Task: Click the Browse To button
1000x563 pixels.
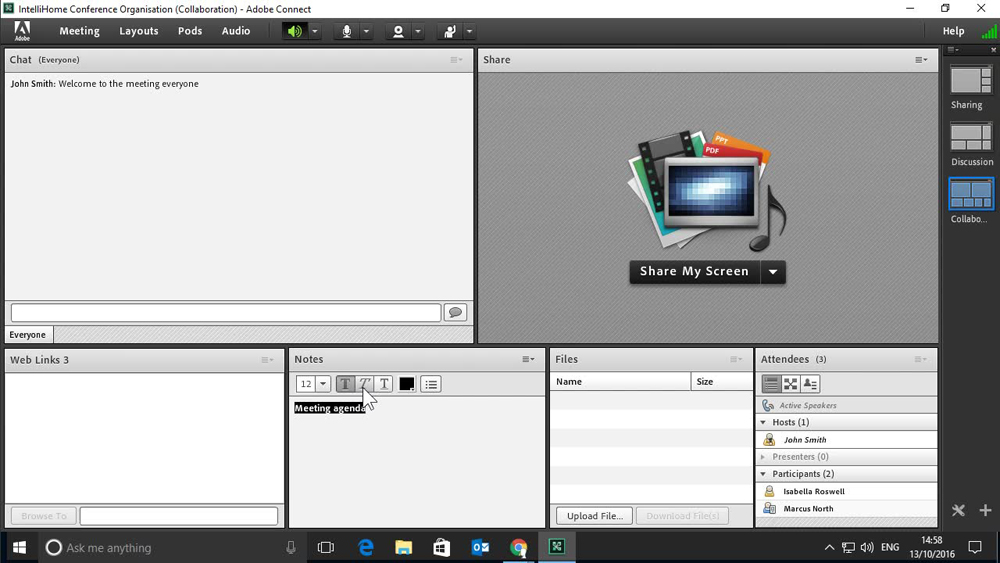Action: 43,516
